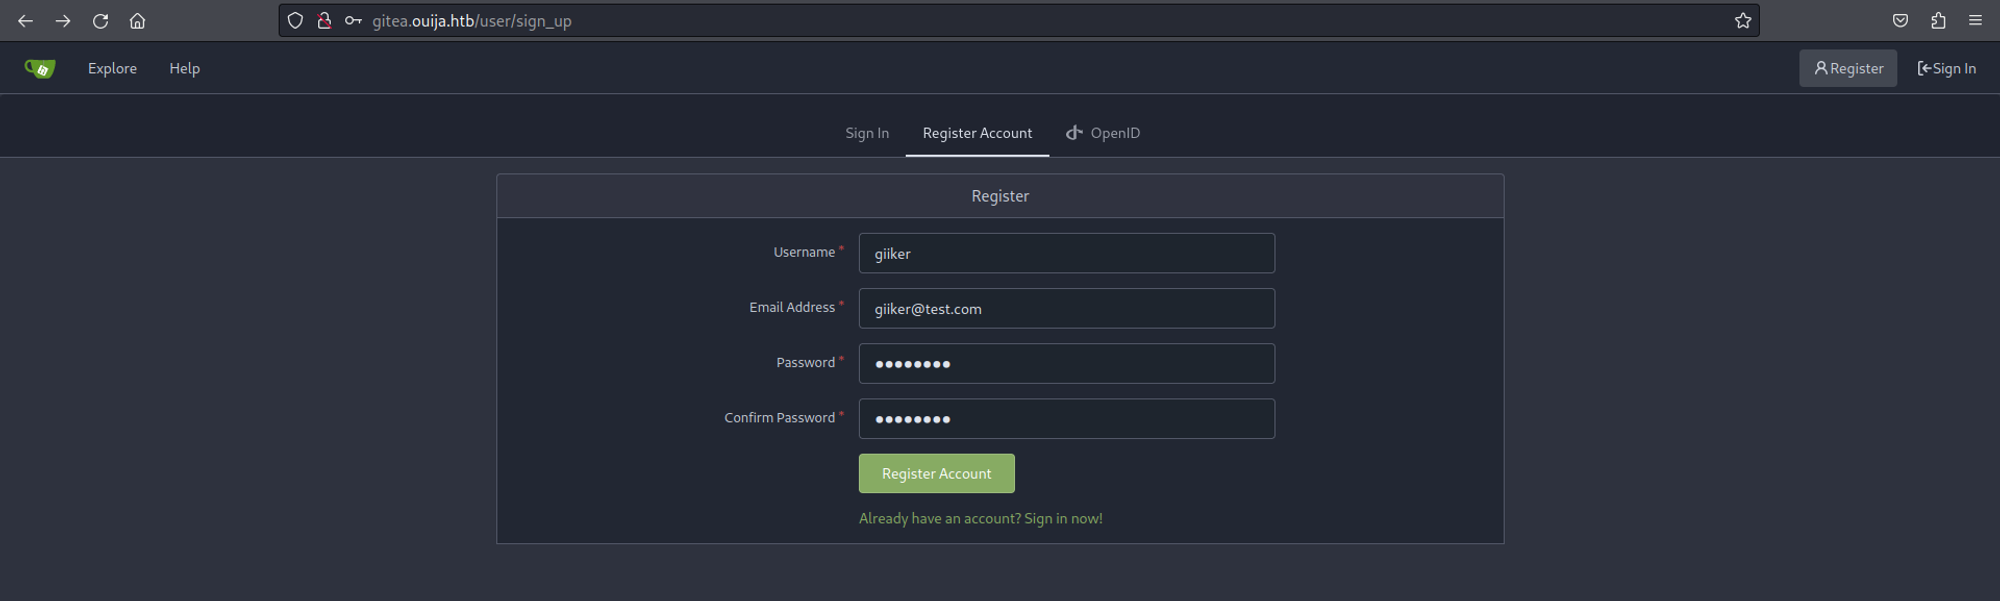
Task: Open Explore in the navigation bar
Action: click(x=112, y=69)
